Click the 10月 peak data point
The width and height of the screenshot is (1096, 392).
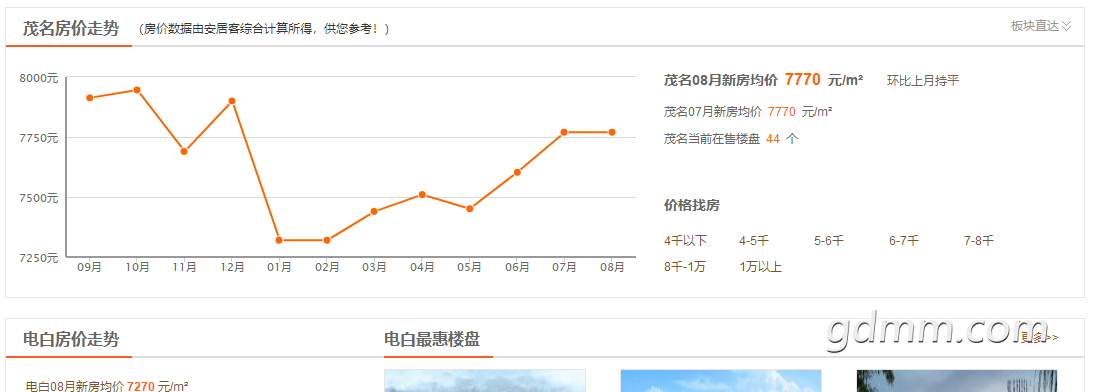[137, 89]
